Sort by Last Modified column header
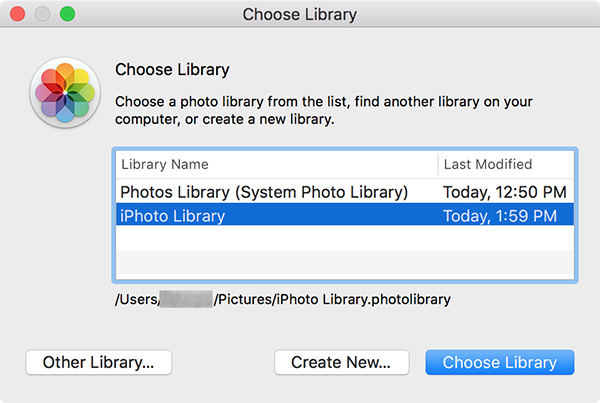600x403 pixels. click(x=506, y=165)
